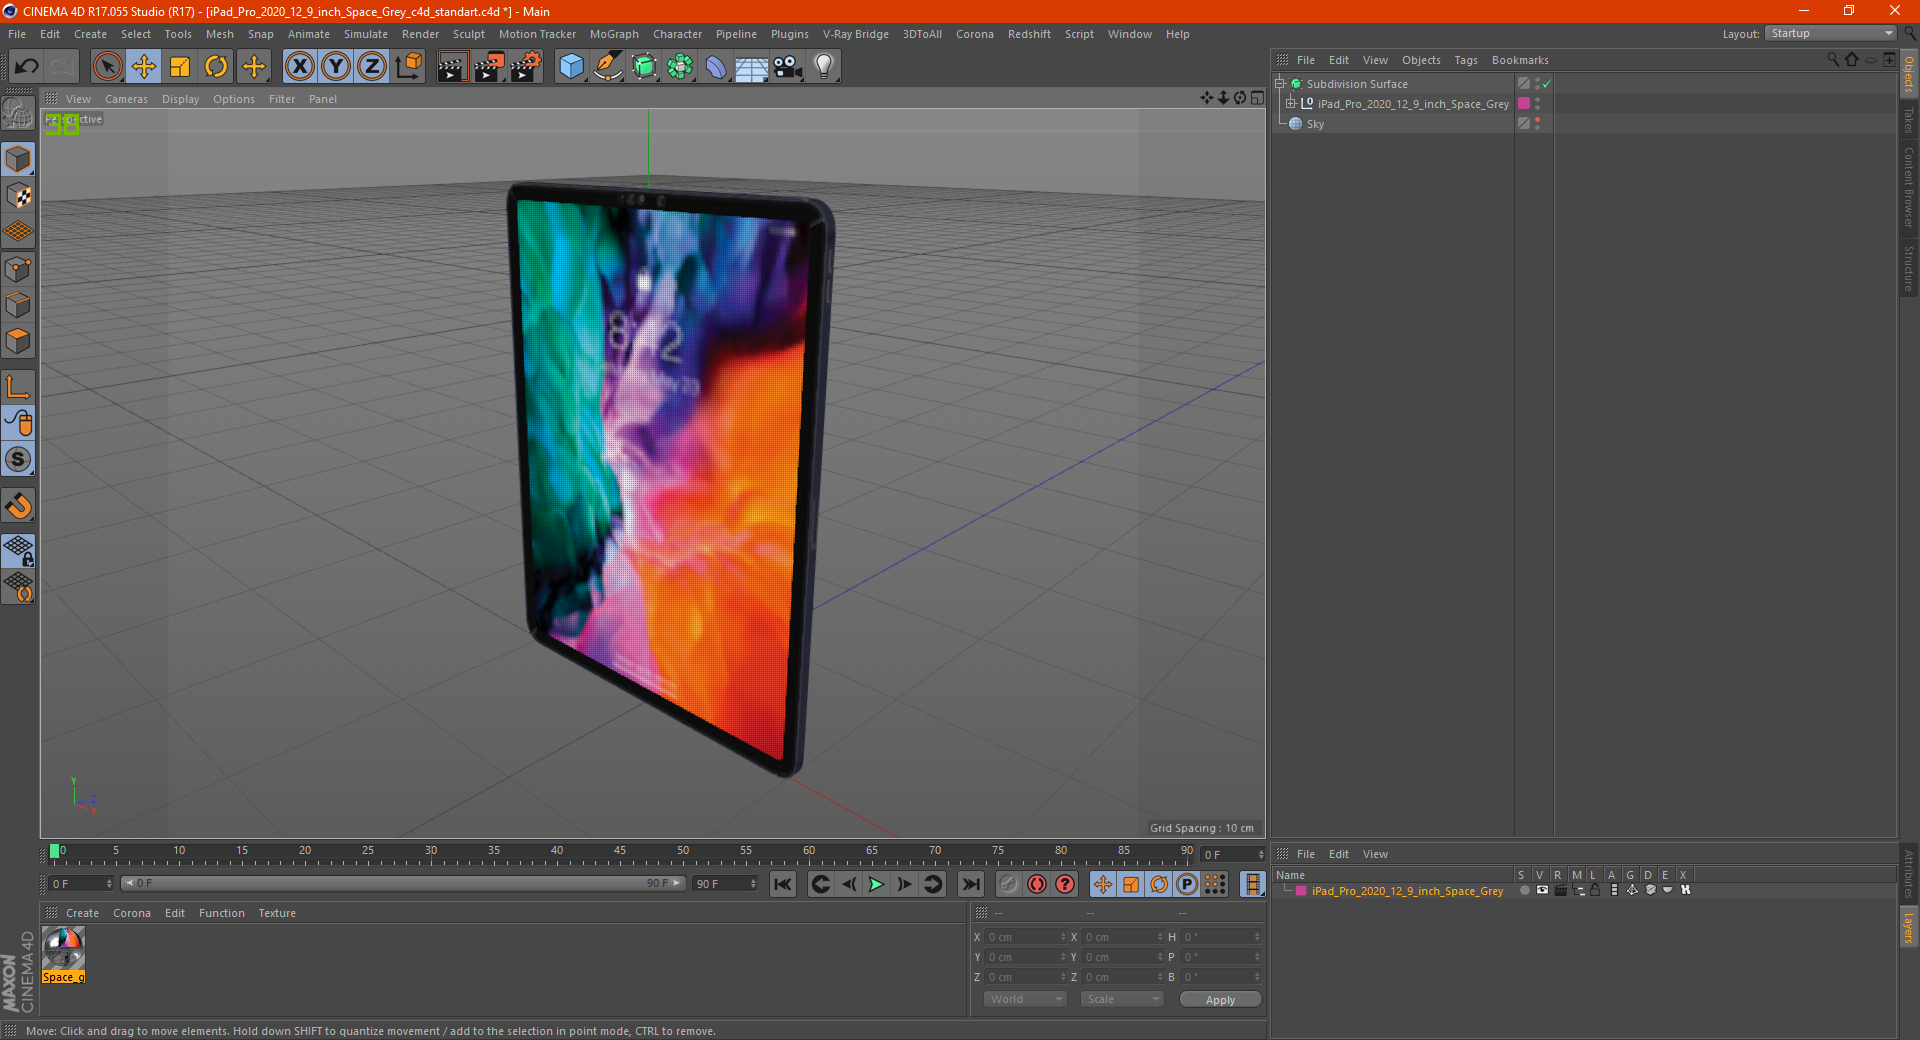Open the Simulate menu

(x=366, y=34)
